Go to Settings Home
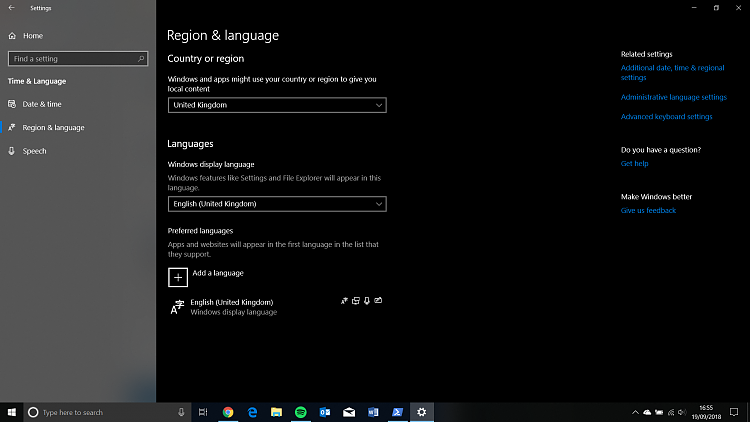The width and height of the screenshot is (750, 422). (x=32, y=36)
